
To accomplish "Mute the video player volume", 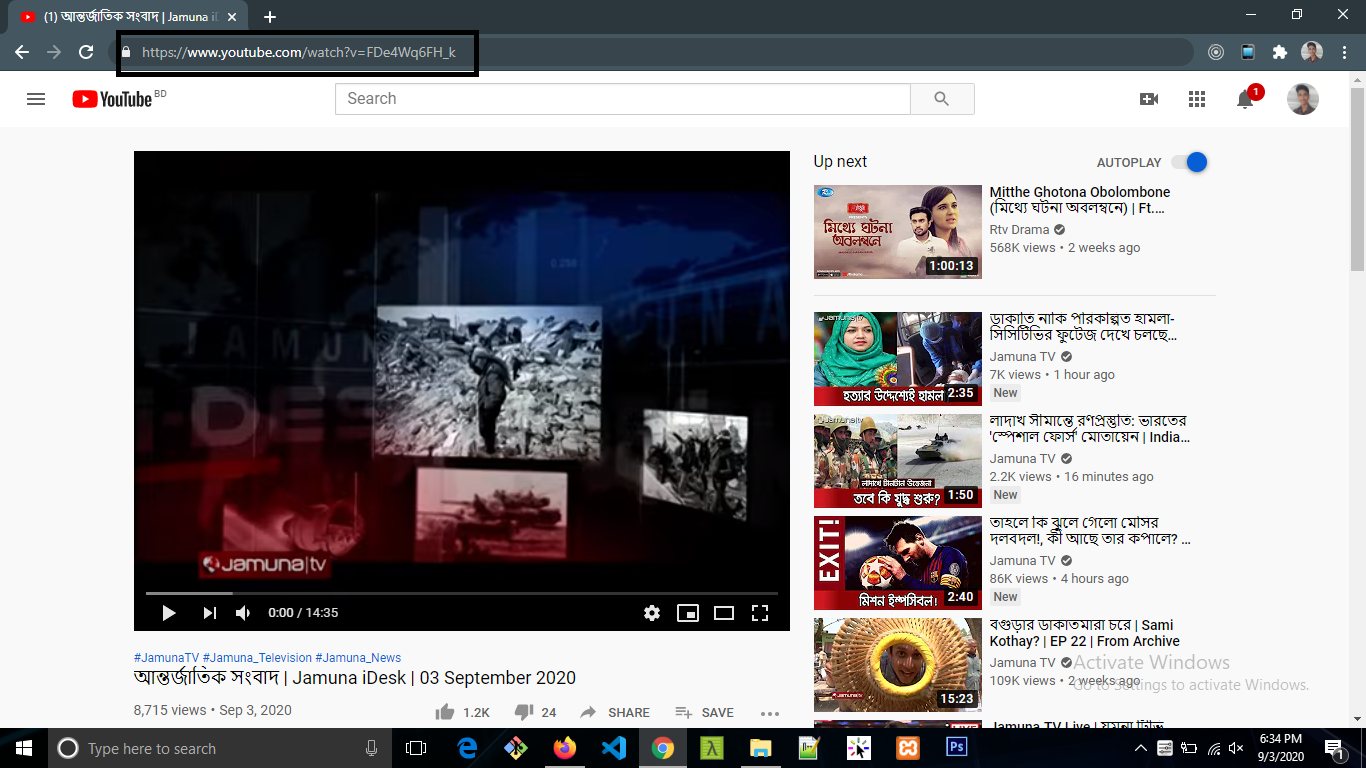I will [x=243, y=613].
